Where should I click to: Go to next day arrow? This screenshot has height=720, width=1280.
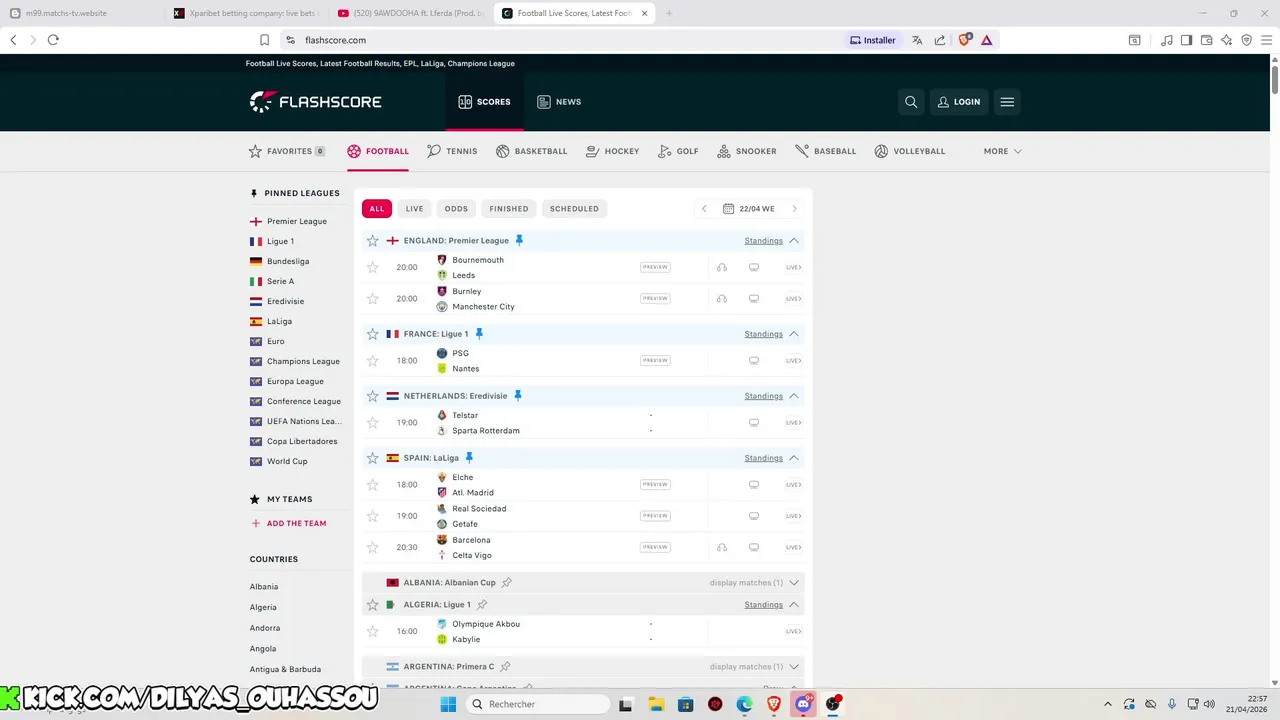point(795,209)
